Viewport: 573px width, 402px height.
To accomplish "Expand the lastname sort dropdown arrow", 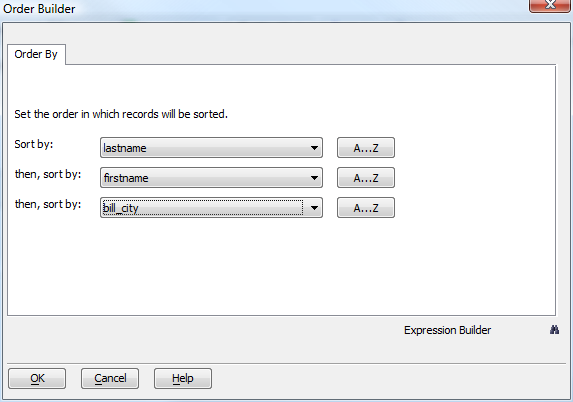I will pyautogui.click(x=314, y=148).
